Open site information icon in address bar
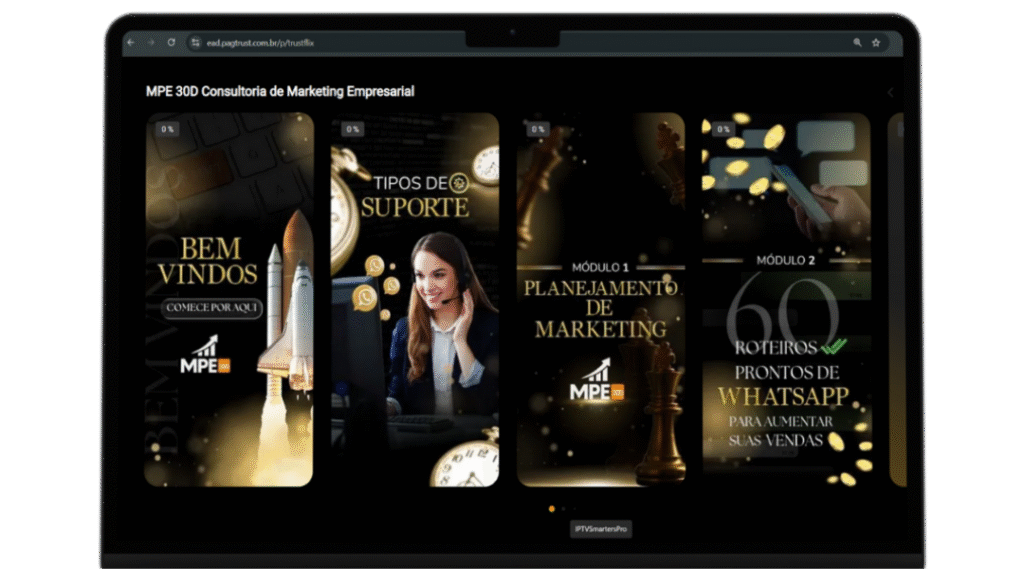This screenshot has height=569, width=1024. point(196,43)
